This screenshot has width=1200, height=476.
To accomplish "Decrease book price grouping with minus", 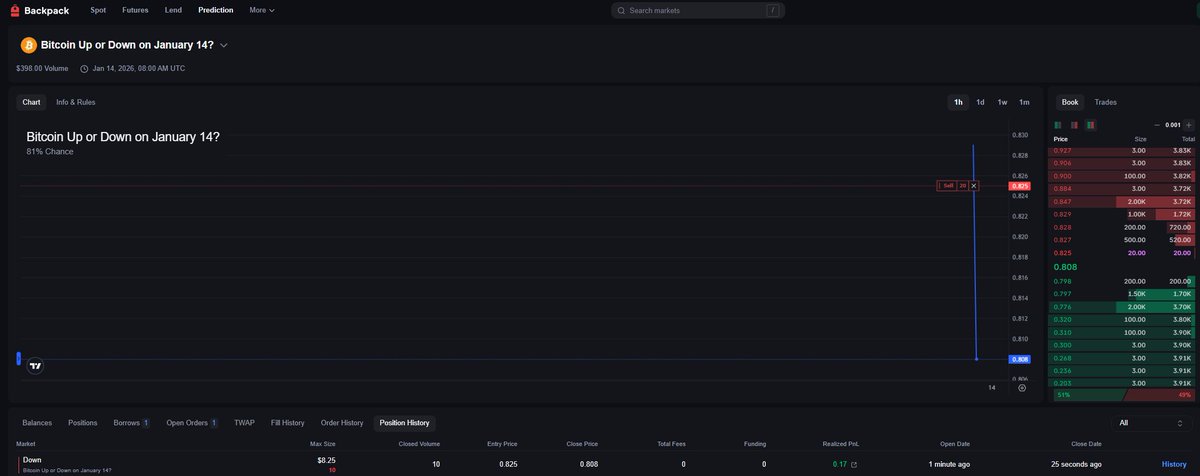I will [x=1157, y=125].
